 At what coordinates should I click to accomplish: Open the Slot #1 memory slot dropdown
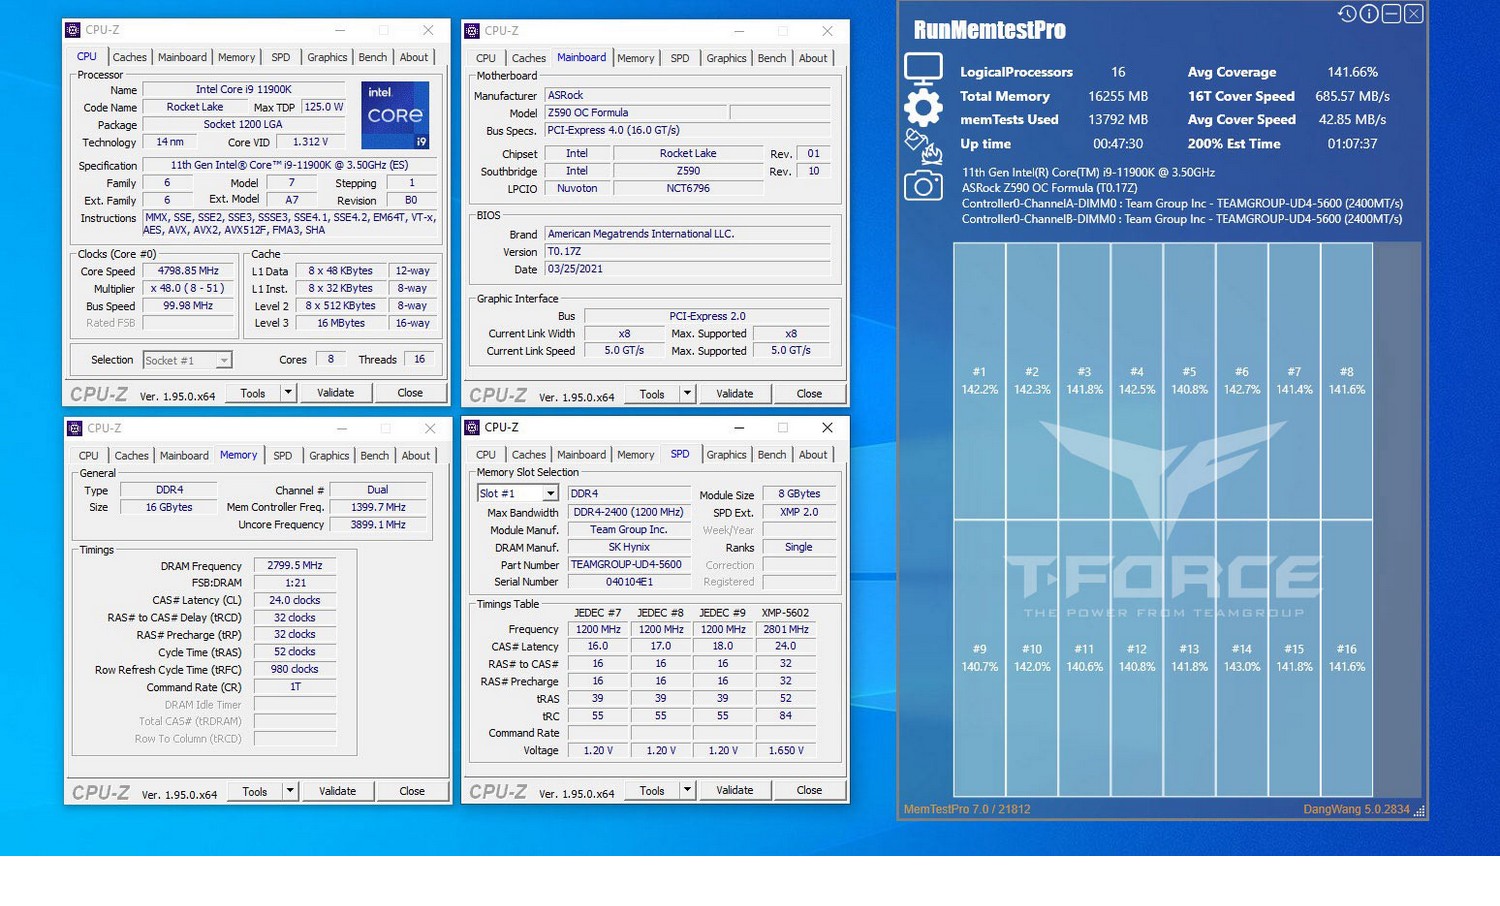550,493
